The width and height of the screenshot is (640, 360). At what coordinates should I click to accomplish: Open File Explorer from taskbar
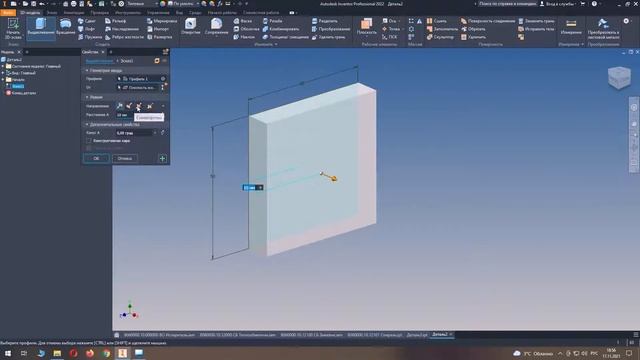pos(57,353)
